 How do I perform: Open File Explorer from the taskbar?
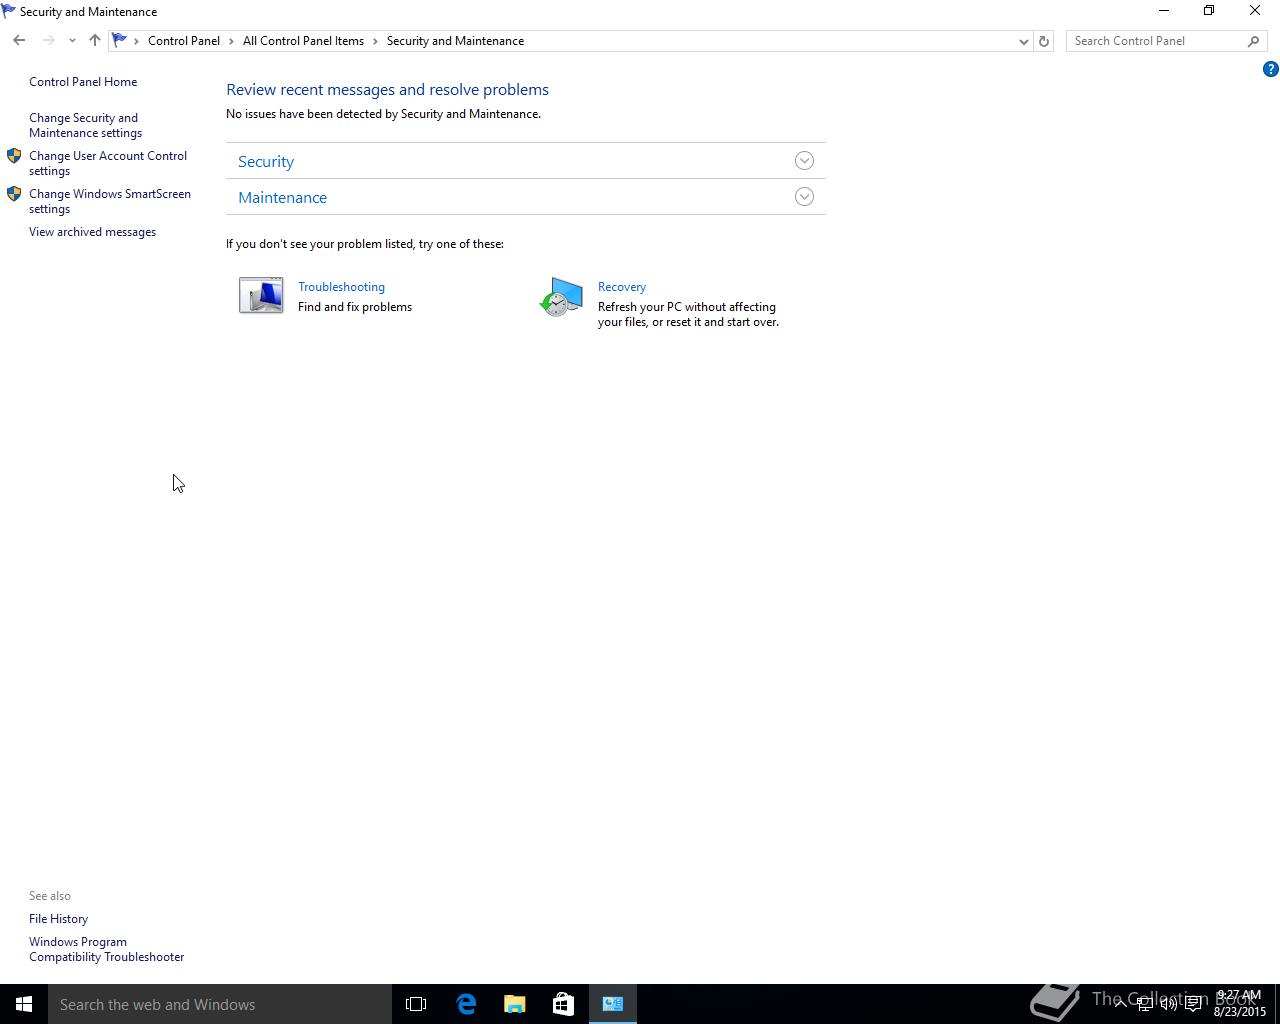(x=515, y=1004)
